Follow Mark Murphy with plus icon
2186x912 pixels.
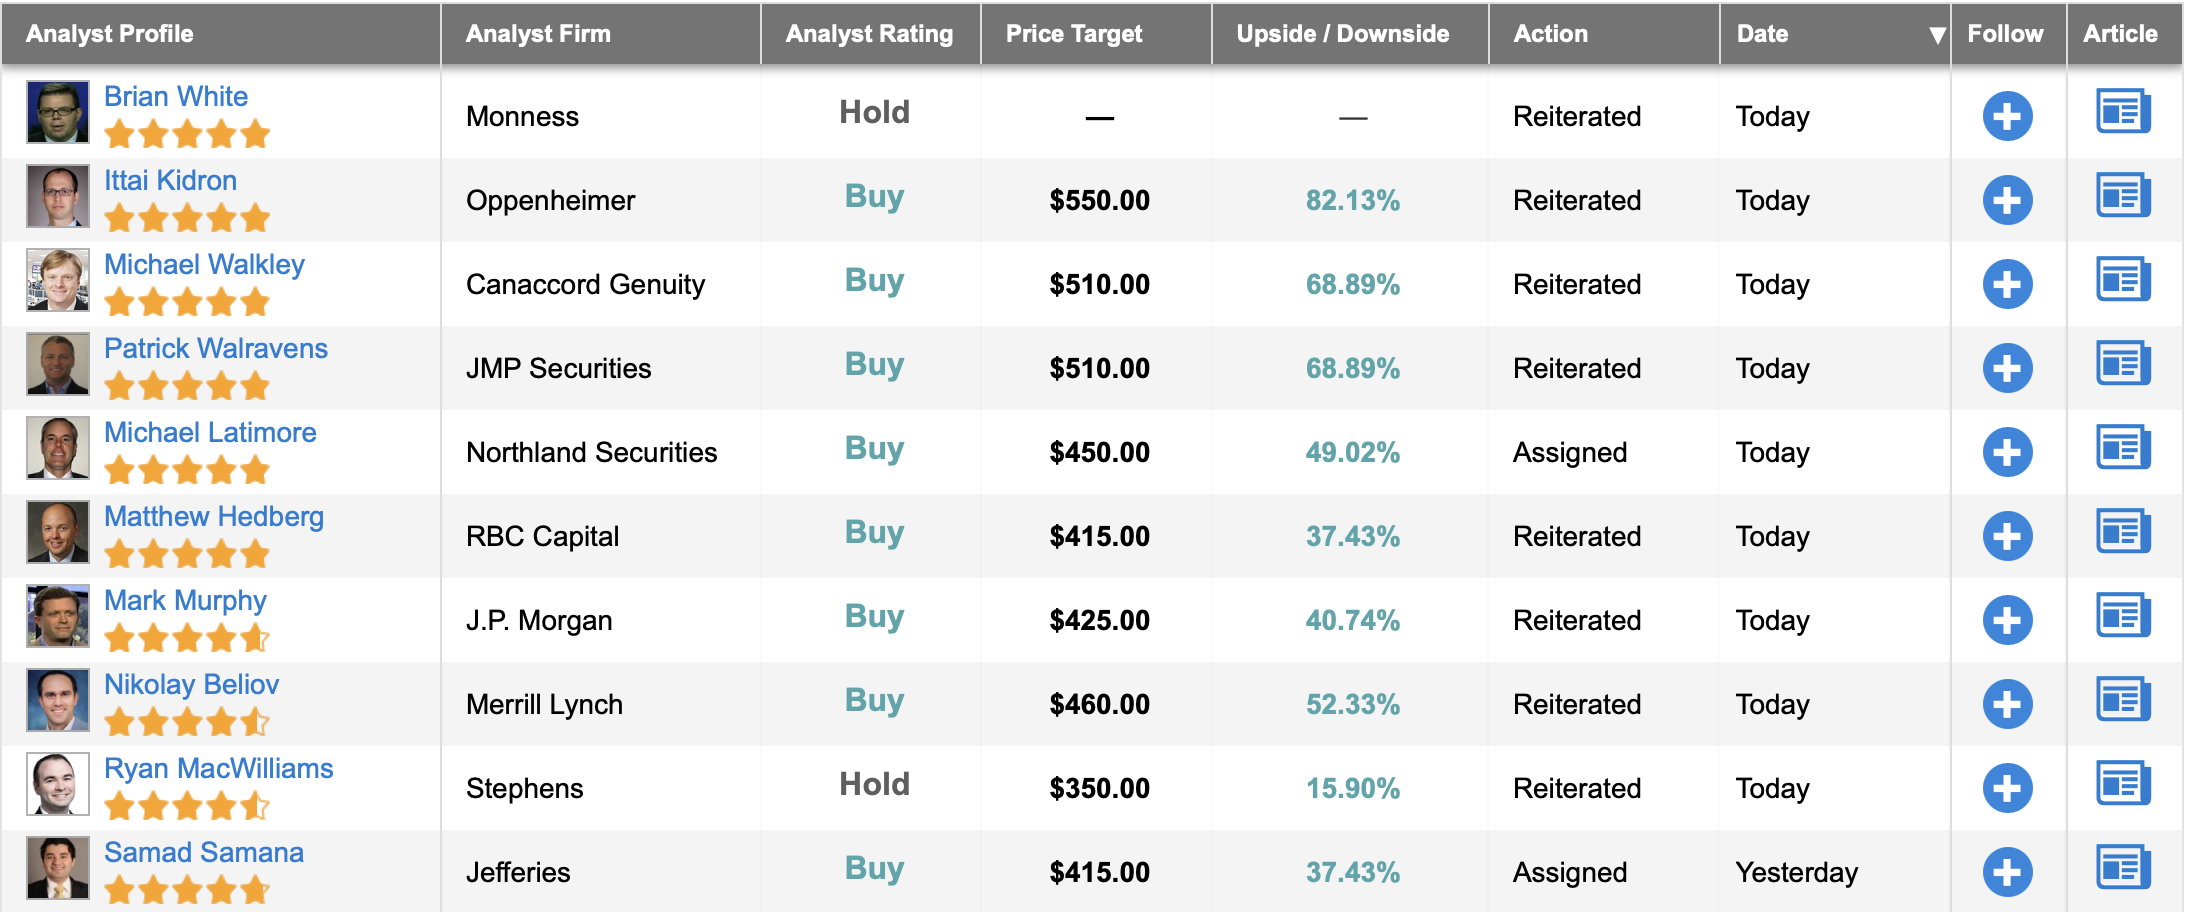click(2007, 620)
